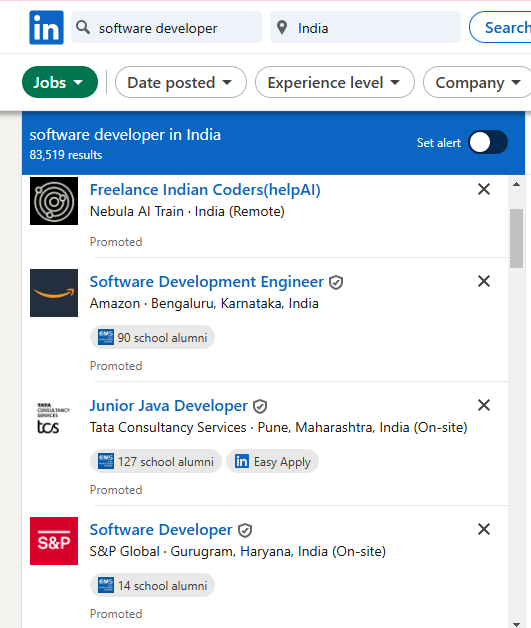Expand the Company filter
Image resolution: width=531 pixels, height=628 pixels.
[477, 83]
